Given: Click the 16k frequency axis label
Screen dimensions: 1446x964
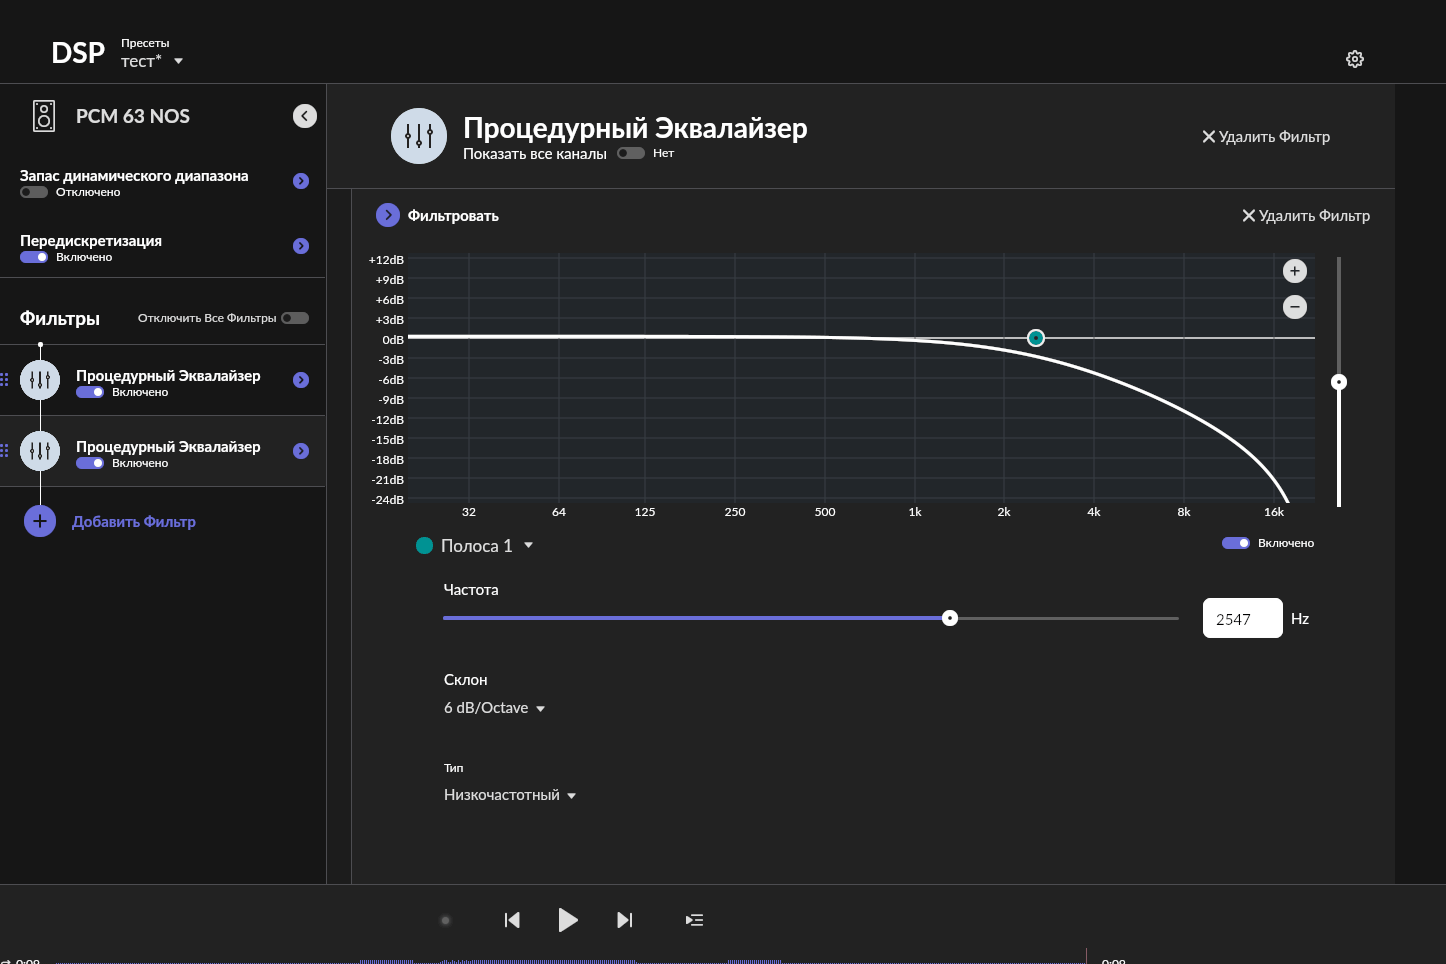Looking at the screenshot, I should click(1274, 512).
